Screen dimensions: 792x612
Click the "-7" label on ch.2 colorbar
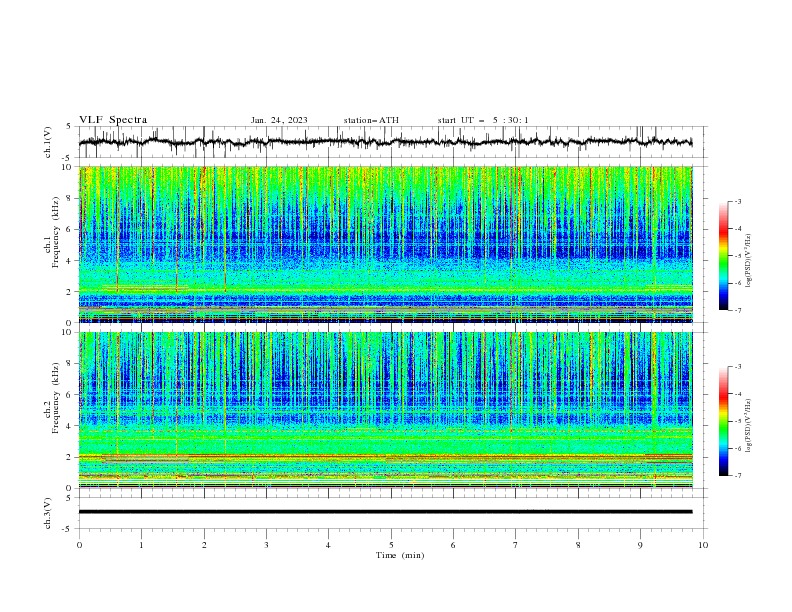(x=737, y=476)
